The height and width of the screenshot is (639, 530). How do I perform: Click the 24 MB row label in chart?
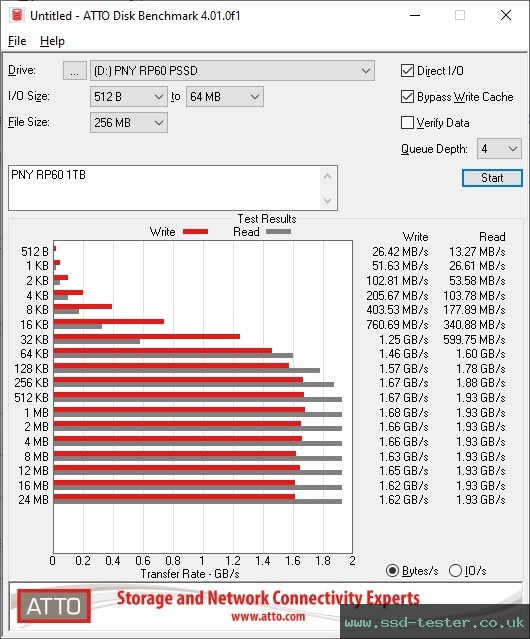point(33,500)
